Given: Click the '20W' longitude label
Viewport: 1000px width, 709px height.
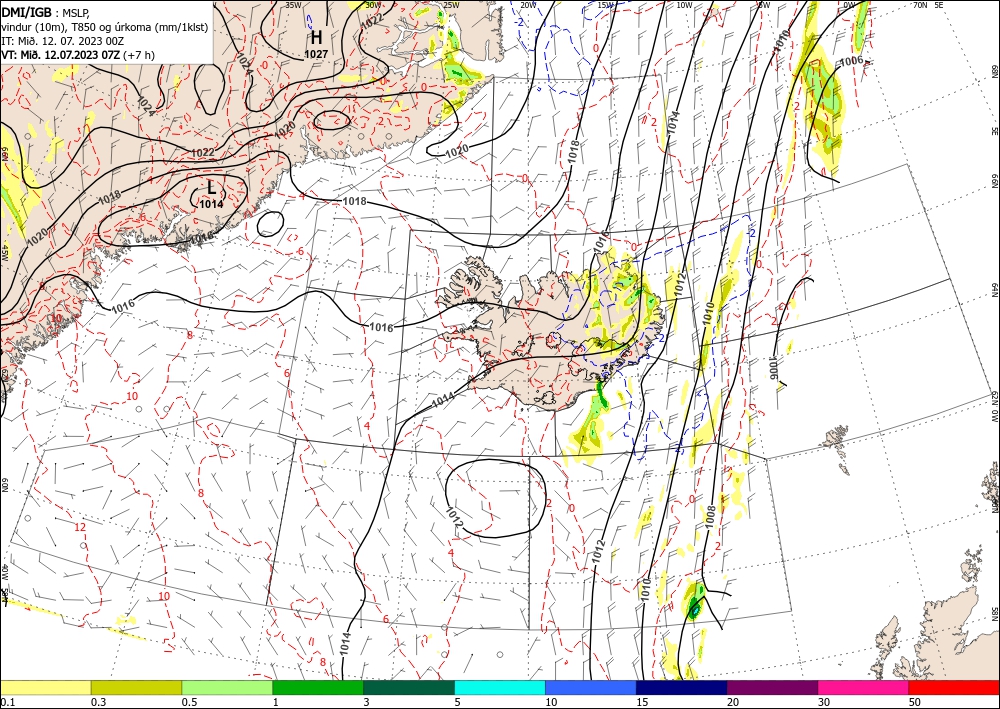Looking at the screenshot, I should coord(527,5).
